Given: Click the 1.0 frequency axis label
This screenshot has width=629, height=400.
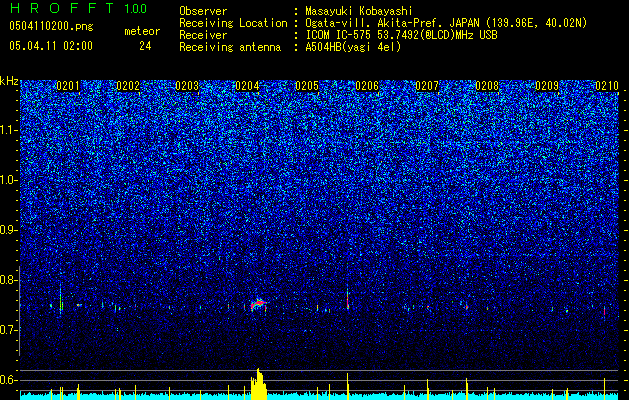Looking at the screenshot, I should (x=8, y=180).
